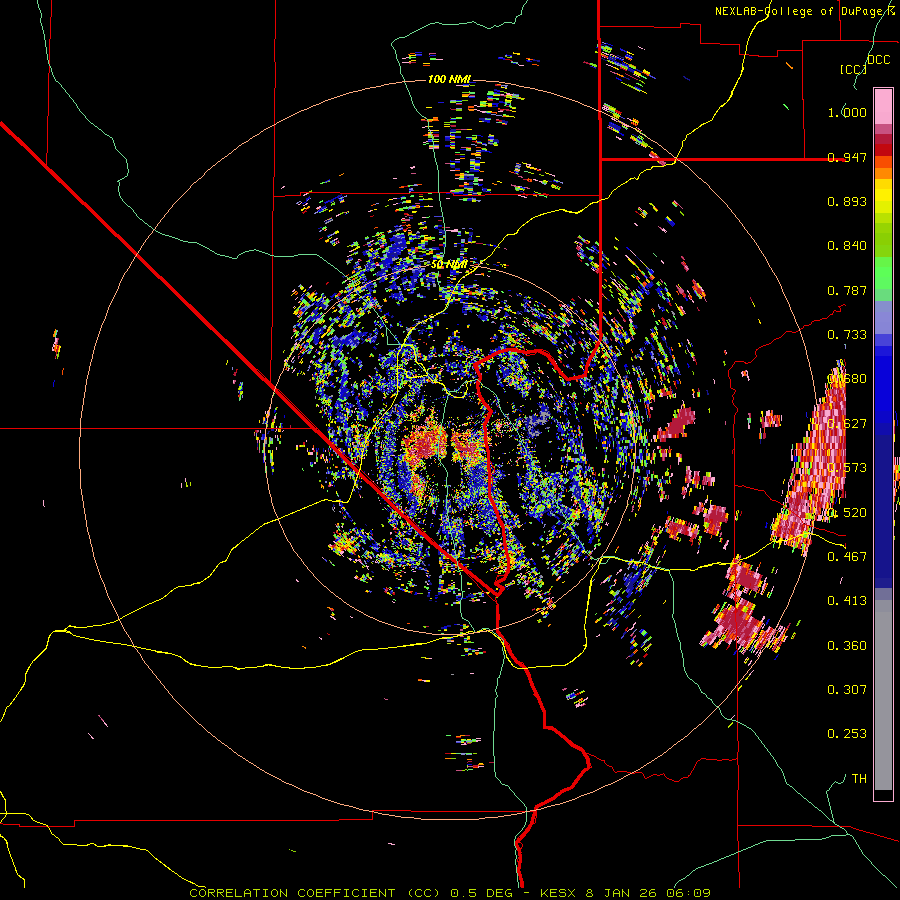Click the 0.733 scale value
Screen dimensions: 900x900
pos(847,335)
